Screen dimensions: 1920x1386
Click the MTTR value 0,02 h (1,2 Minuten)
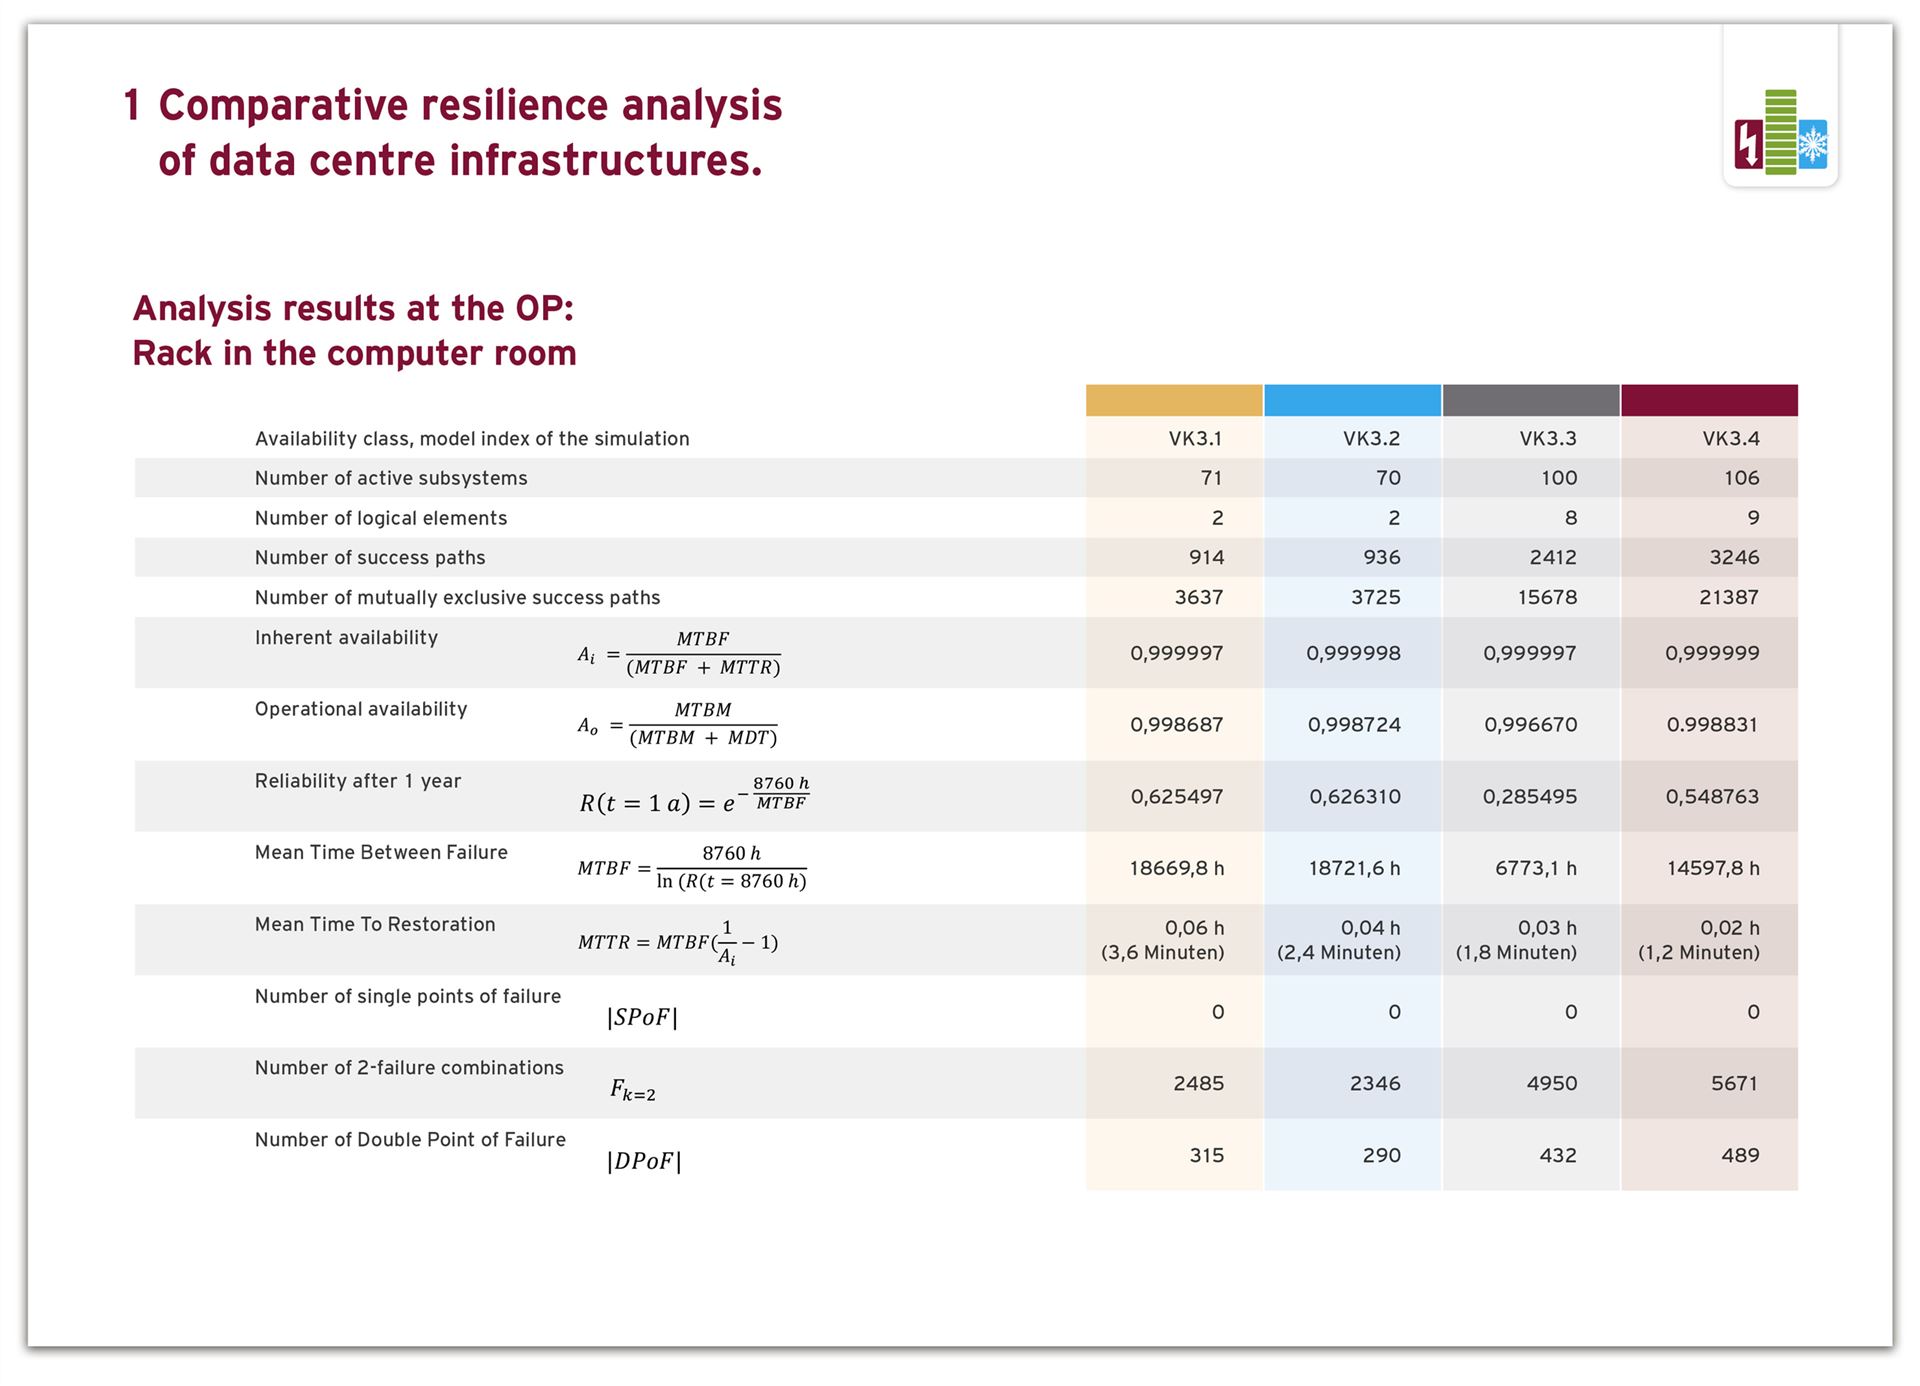tap(1699, 940)
